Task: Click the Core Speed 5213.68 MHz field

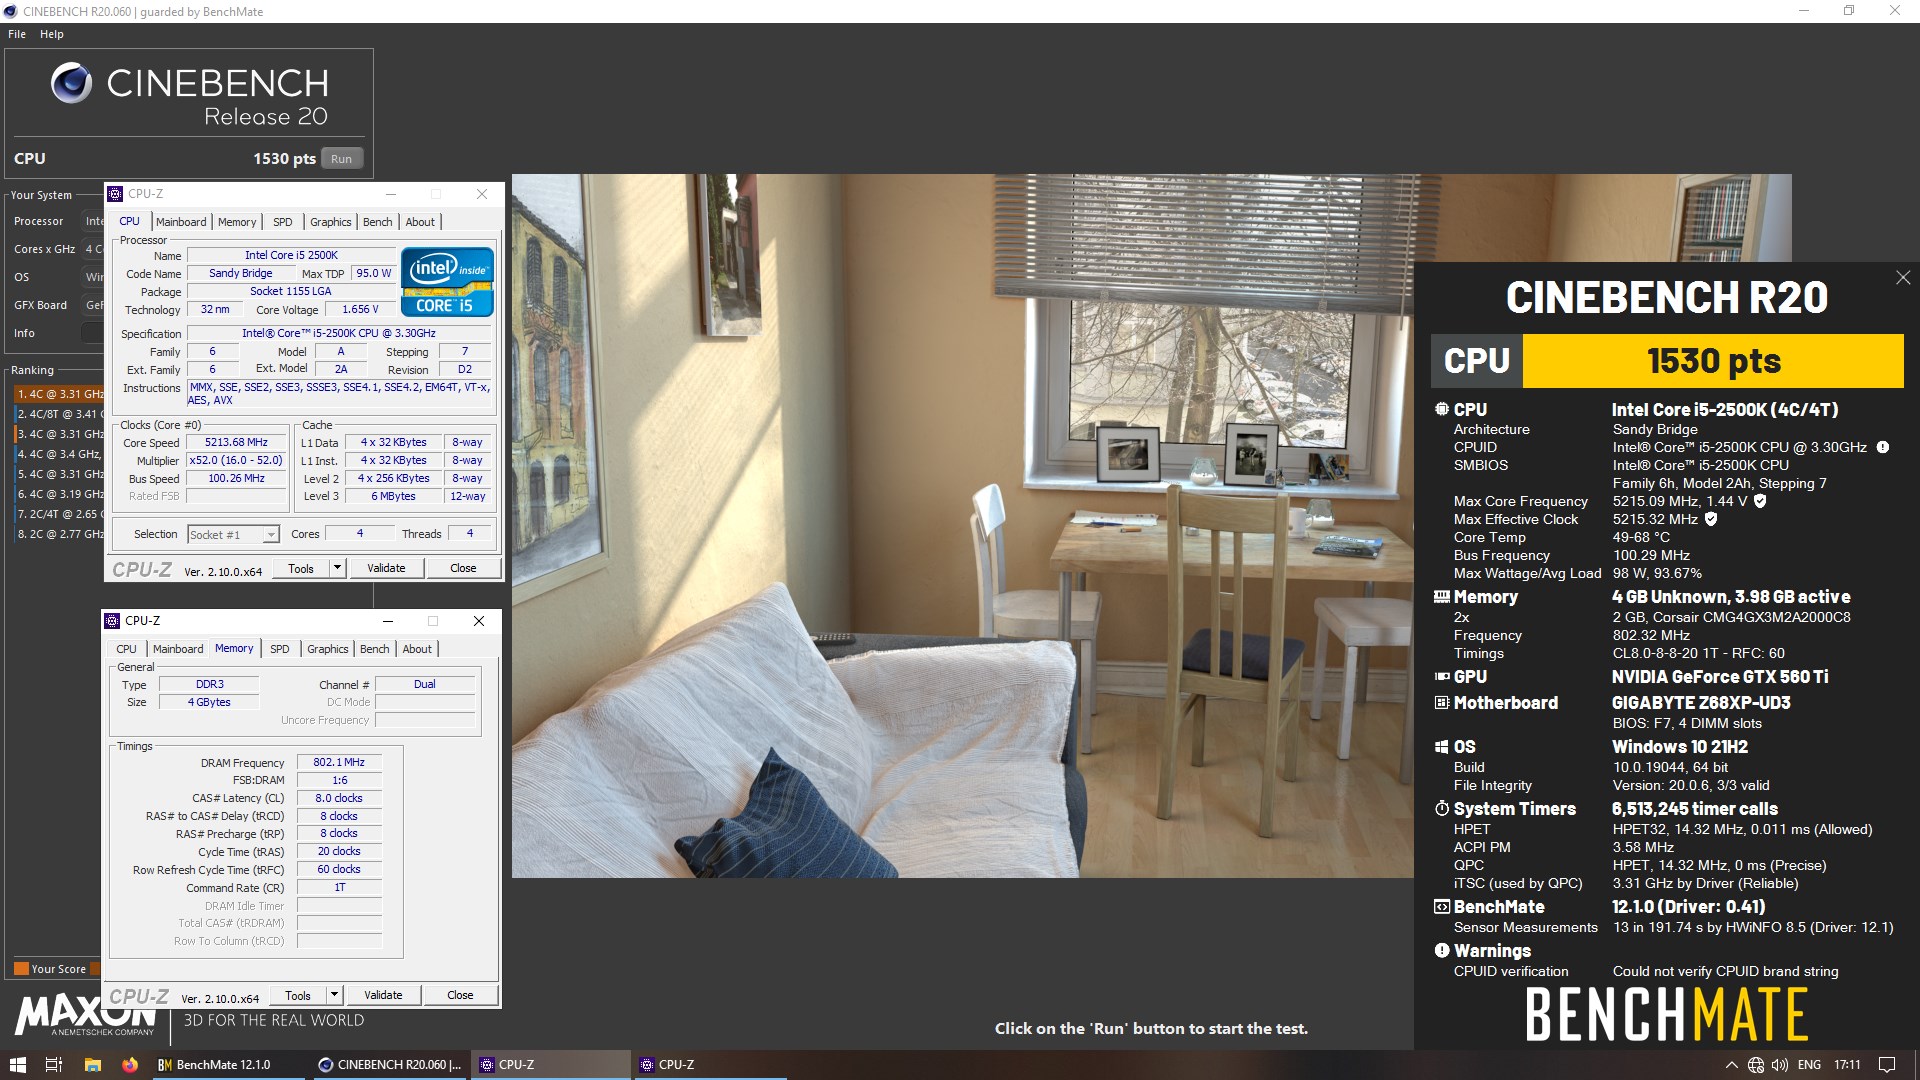Action: [x=237, y=442]
